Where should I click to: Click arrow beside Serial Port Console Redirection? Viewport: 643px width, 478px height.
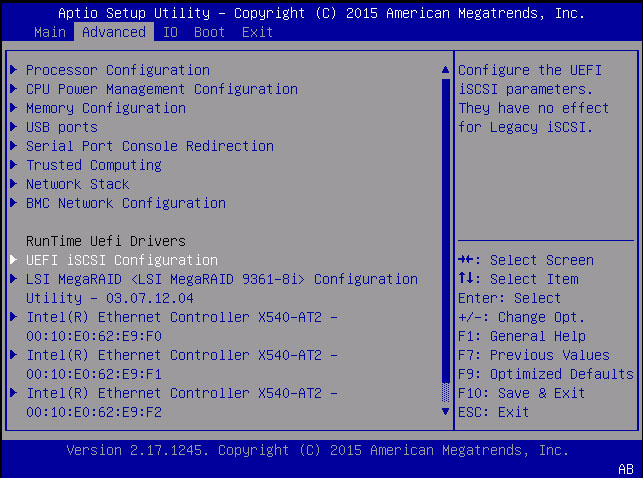(14, 146)
